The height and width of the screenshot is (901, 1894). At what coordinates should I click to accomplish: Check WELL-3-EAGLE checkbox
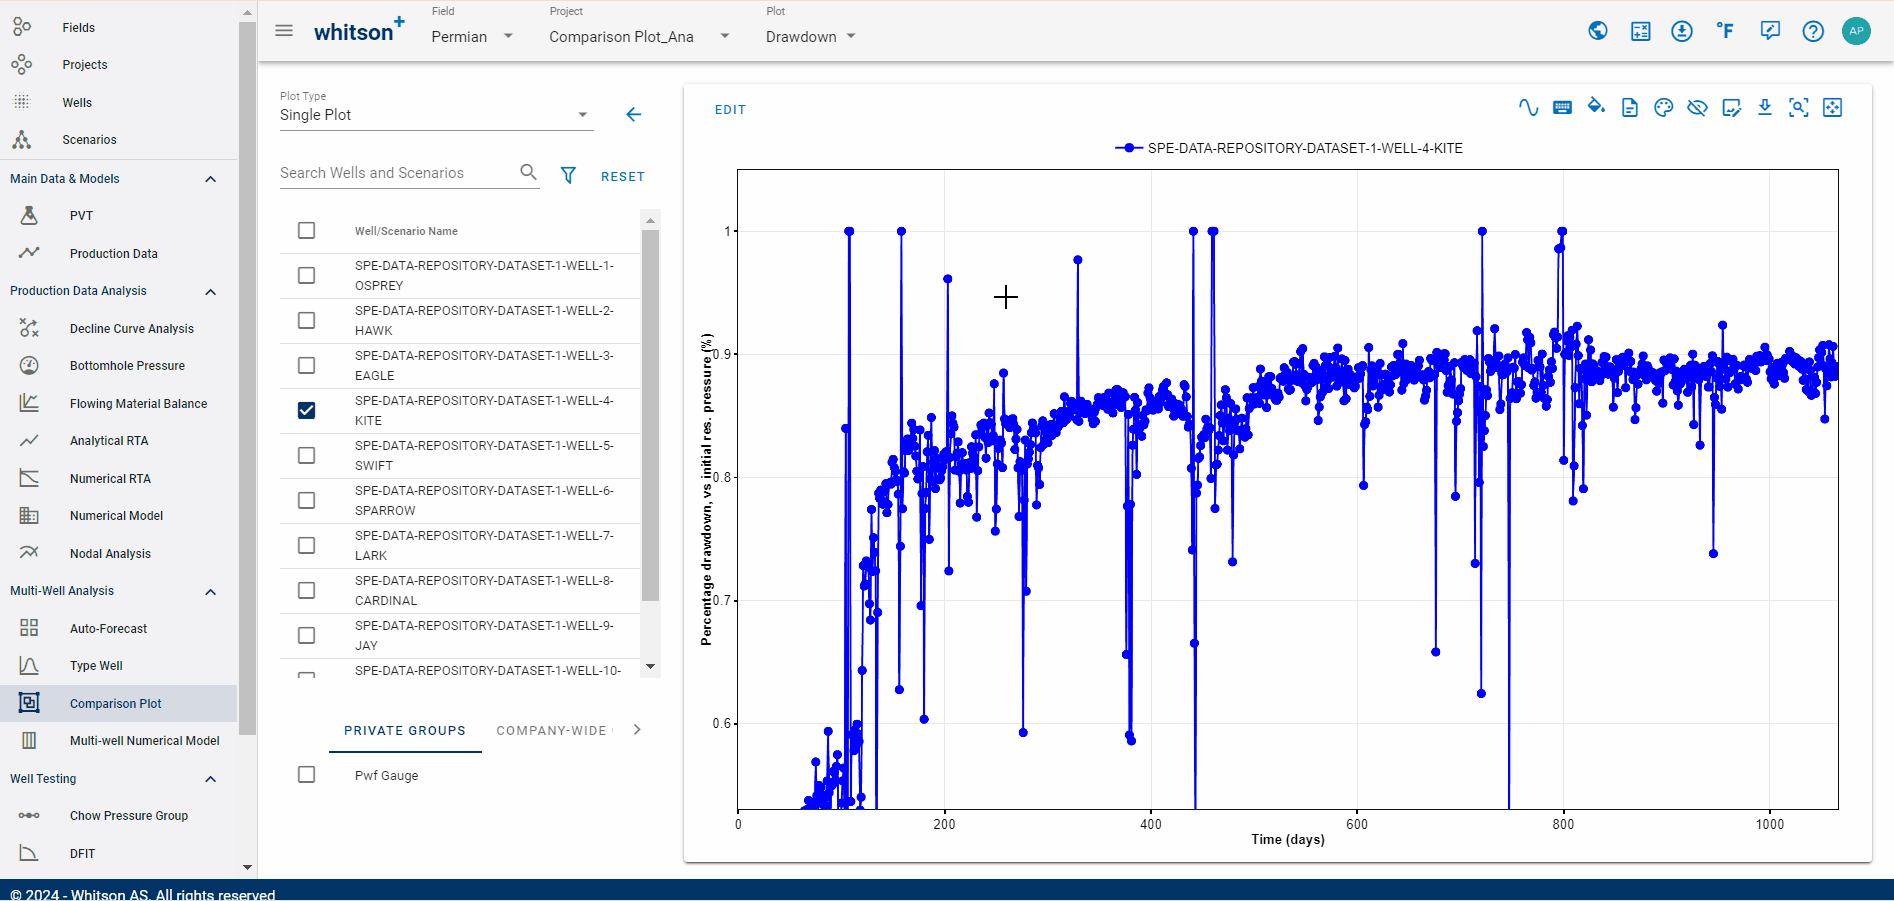coord(307,366)
